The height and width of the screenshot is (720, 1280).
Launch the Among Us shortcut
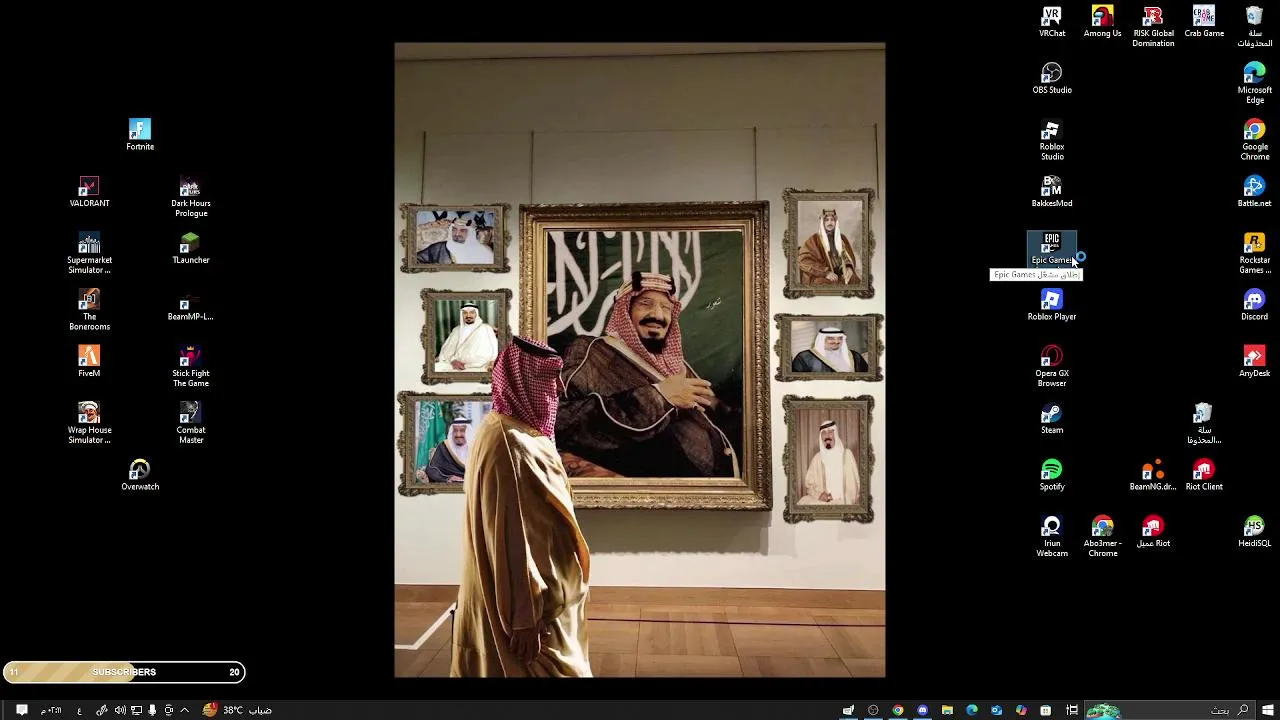[x=1102, y=22]
